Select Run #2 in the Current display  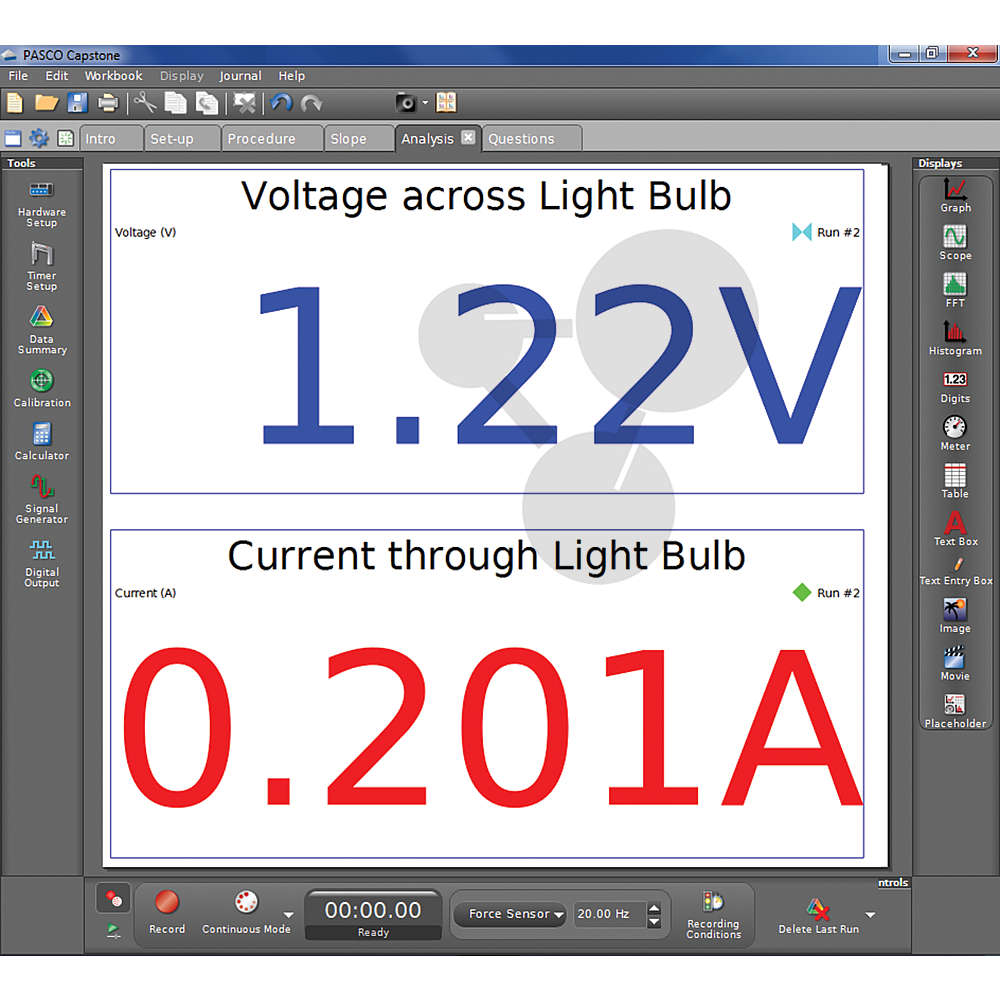point(826,592)
